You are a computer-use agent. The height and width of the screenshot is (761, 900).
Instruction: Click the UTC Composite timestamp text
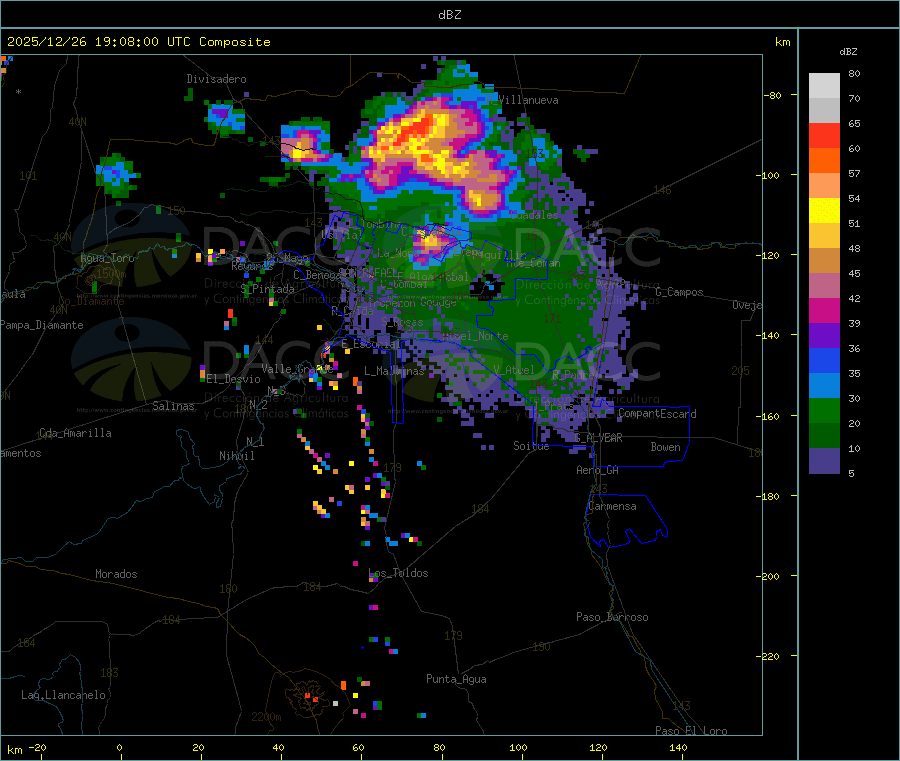[139, 42]
